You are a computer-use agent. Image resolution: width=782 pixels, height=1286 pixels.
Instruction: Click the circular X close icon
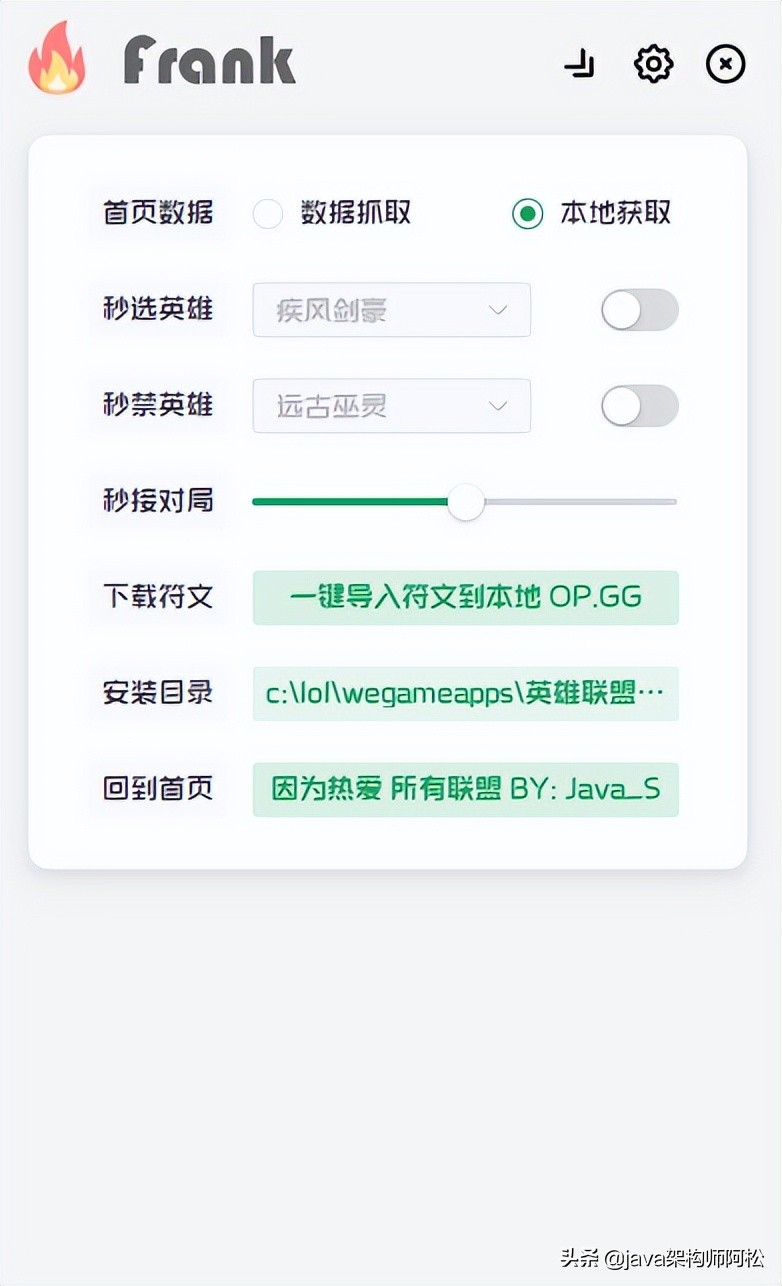[725, 64]
